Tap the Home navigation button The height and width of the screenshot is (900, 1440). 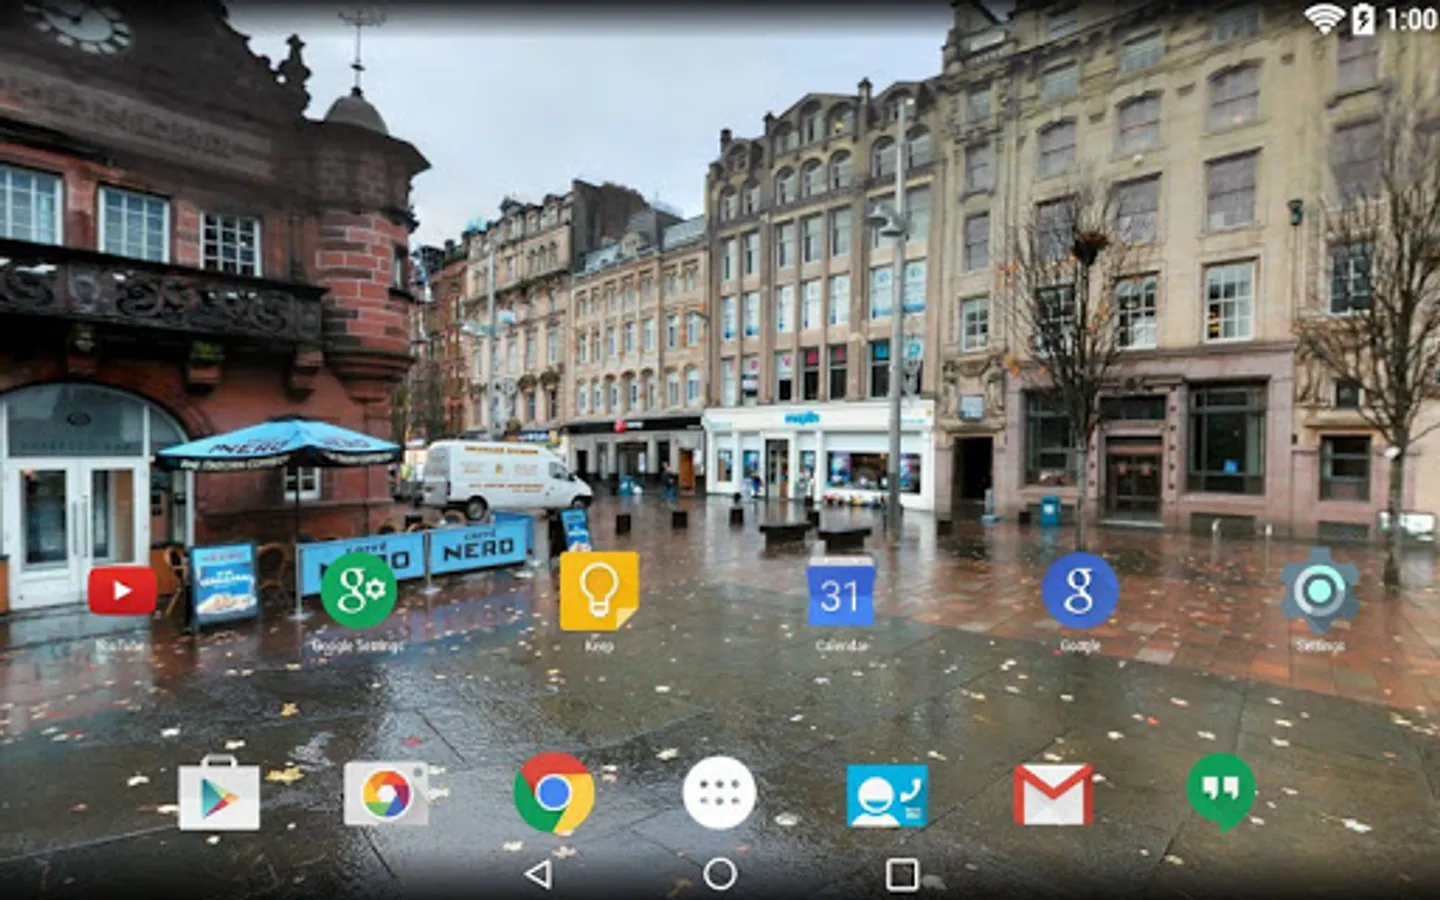pyautogui.click(x=720, y=874)
